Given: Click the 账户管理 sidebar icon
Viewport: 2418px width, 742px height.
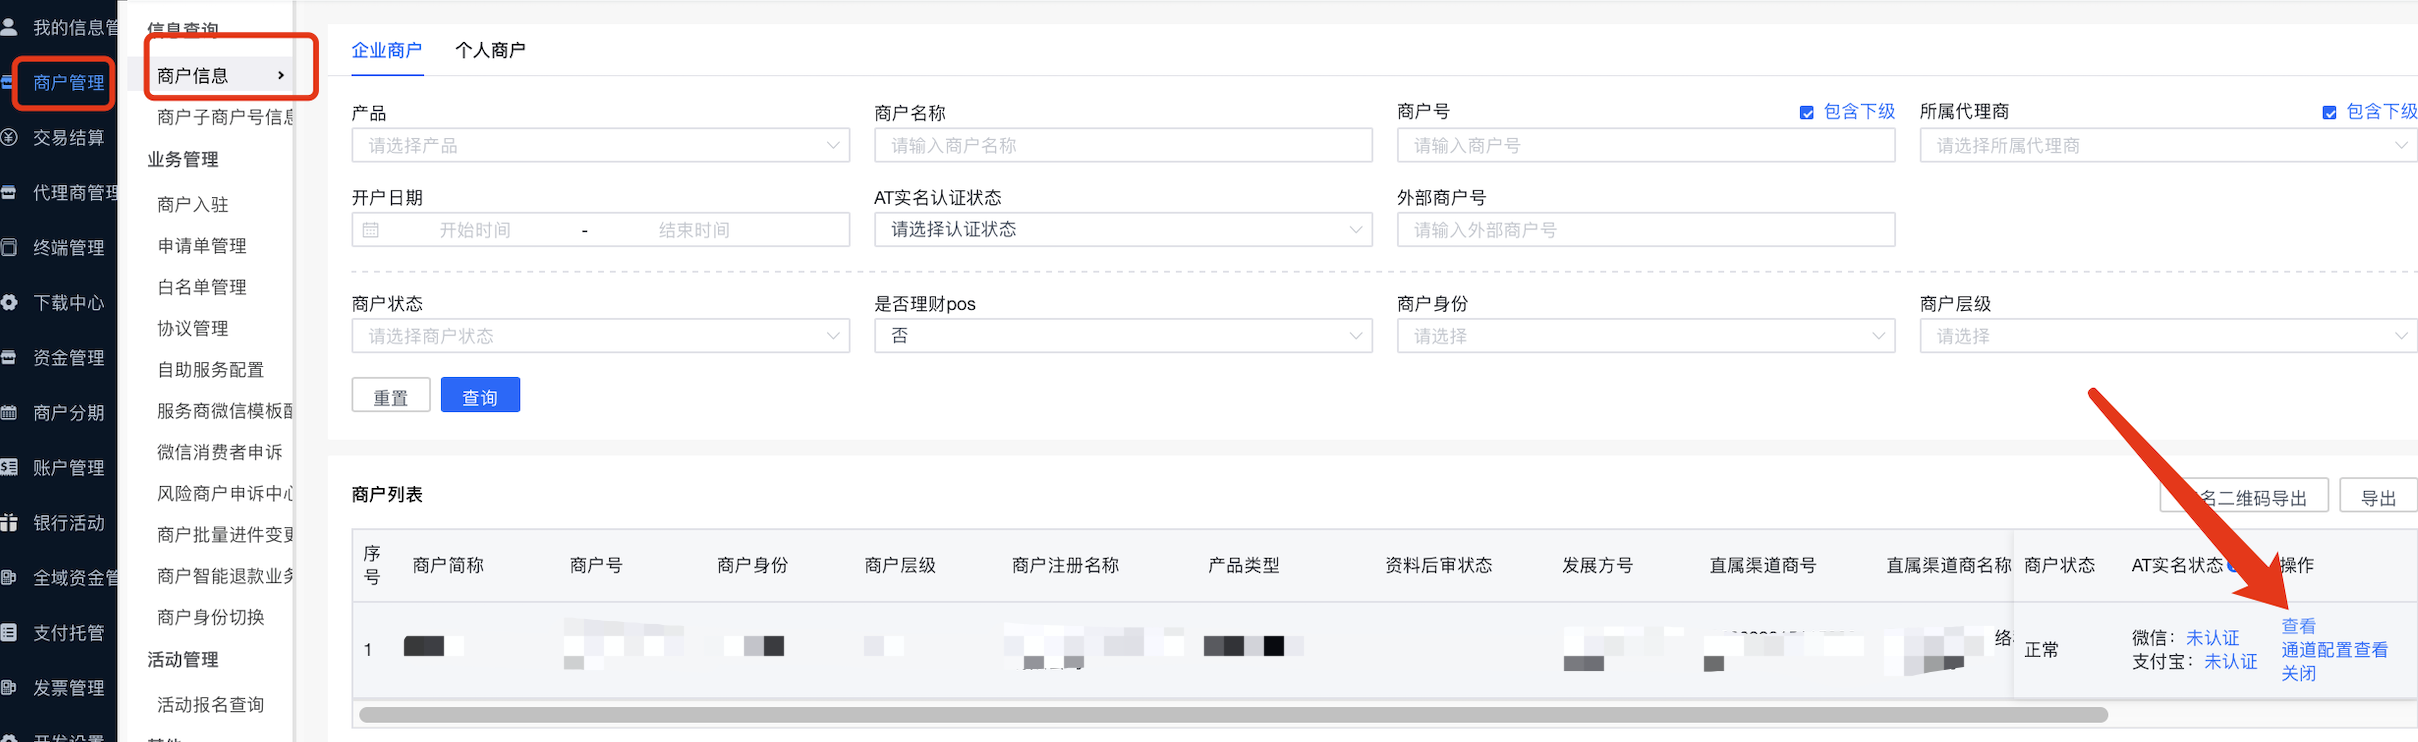Looking at the screenshot, I should tap(9, 468).
